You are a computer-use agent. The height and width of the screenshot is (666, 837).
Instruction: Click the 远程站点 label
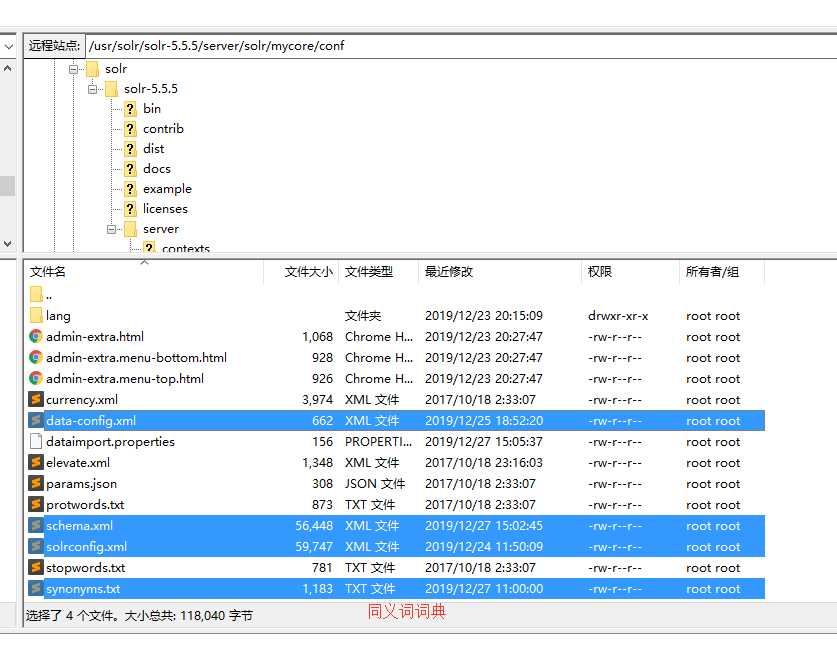pyautogui.click(x=54, y=46)
